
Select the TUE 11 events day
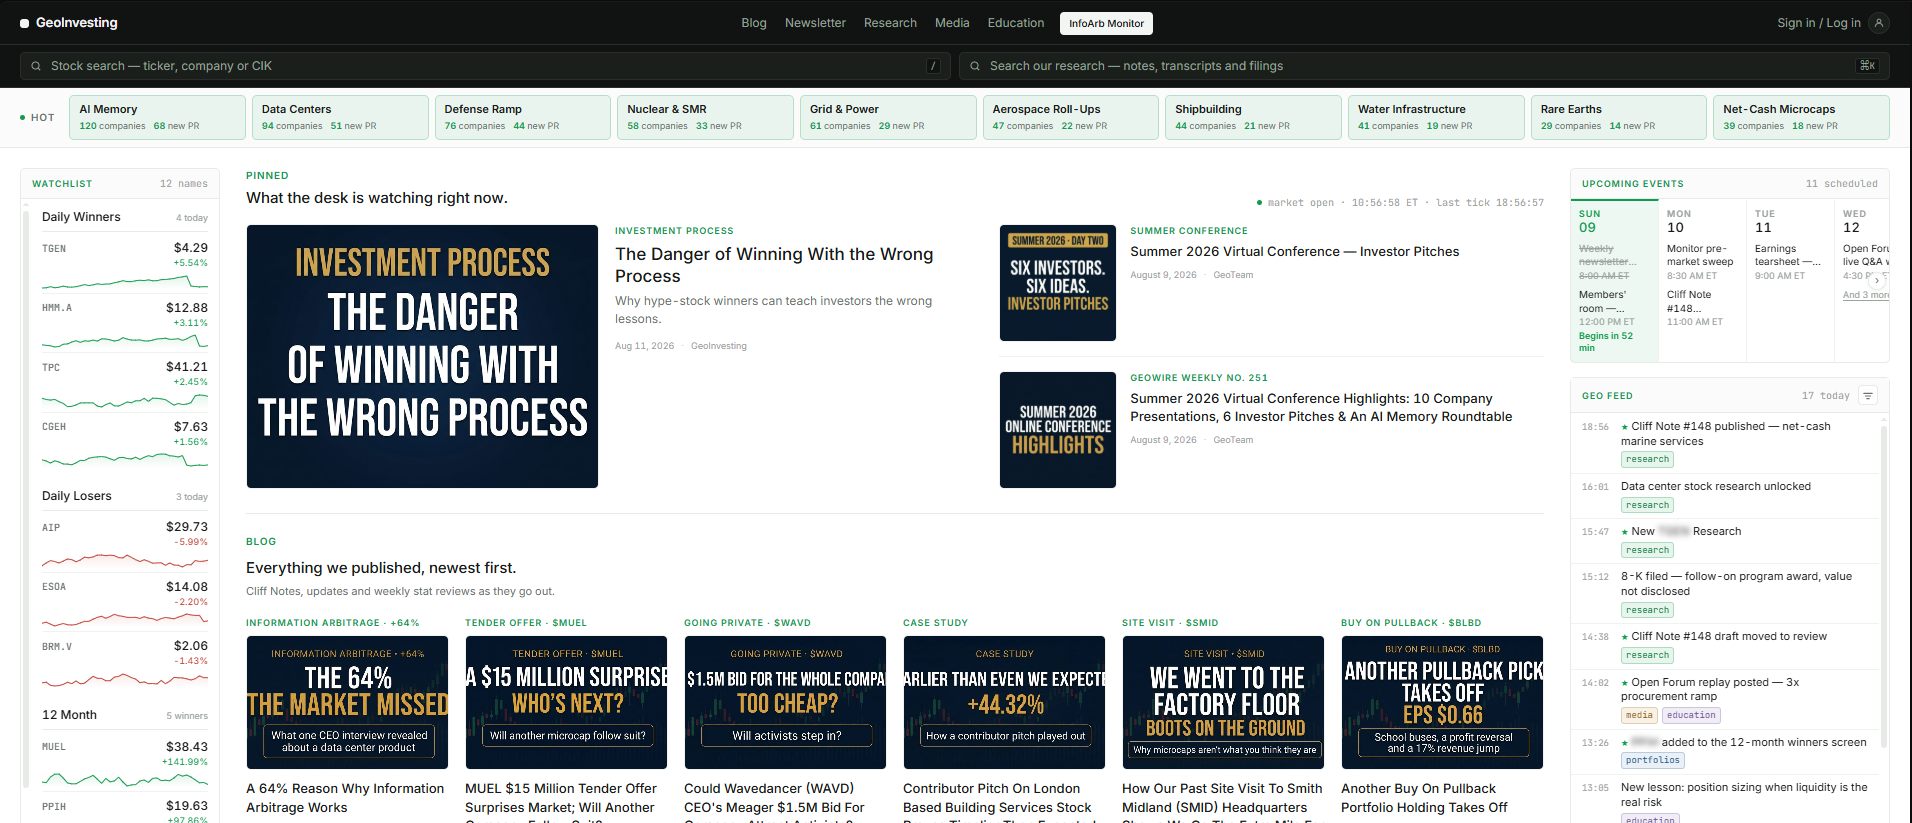click(x=1791, y=281)
